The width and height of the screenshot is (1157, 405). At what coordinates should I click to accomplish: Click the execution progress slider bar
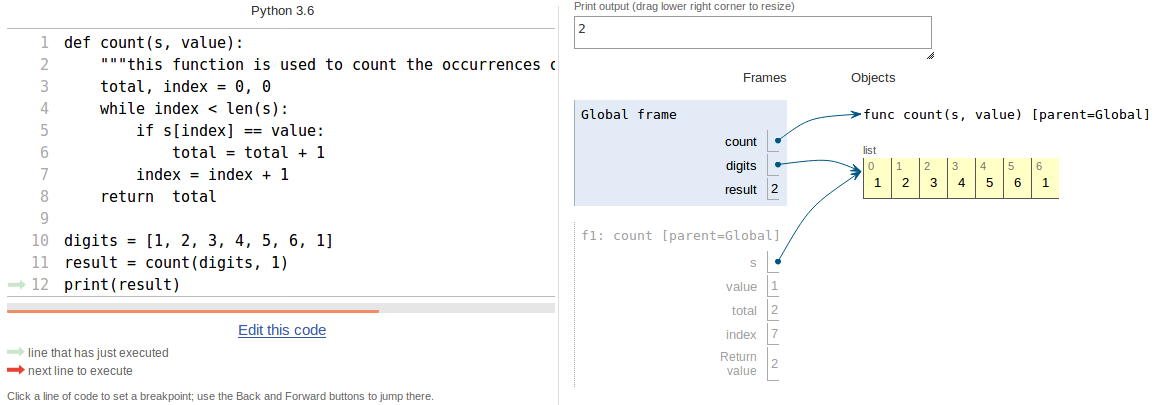(280, 308)
